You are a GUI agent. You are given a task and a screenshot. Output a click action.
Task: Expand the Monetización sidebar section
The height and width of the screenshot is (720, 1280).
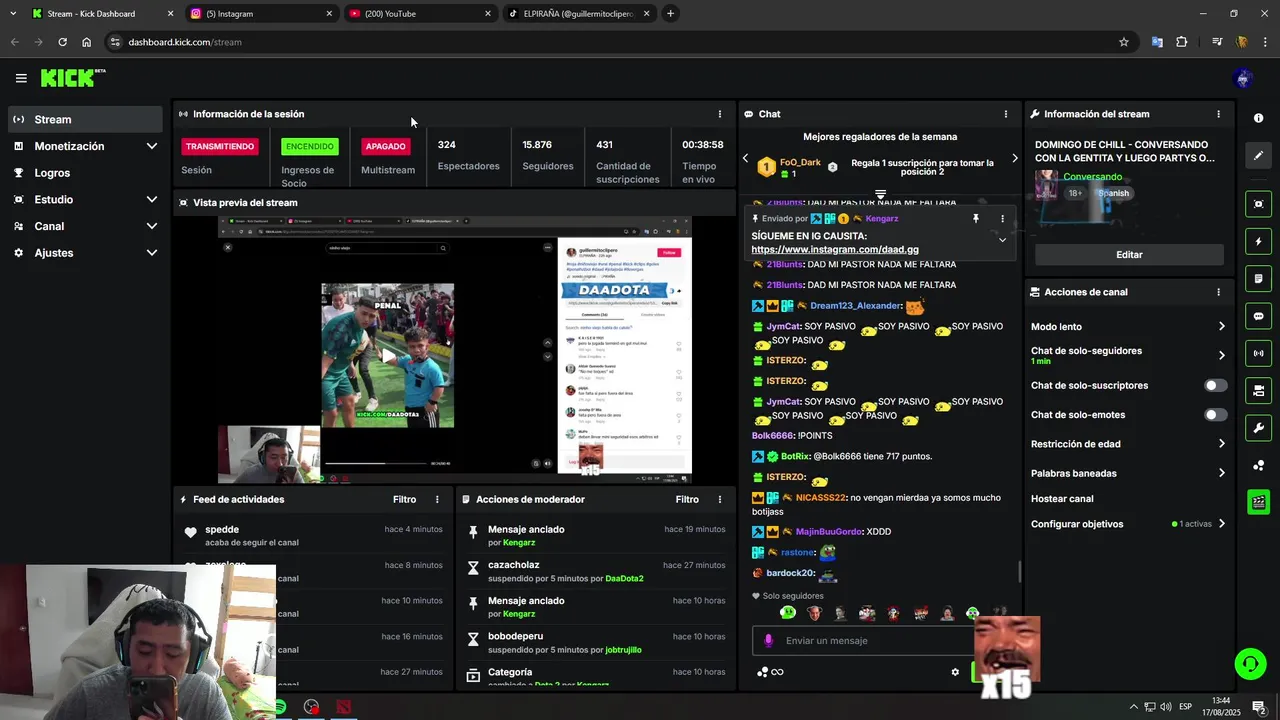(x=152, y=146)
